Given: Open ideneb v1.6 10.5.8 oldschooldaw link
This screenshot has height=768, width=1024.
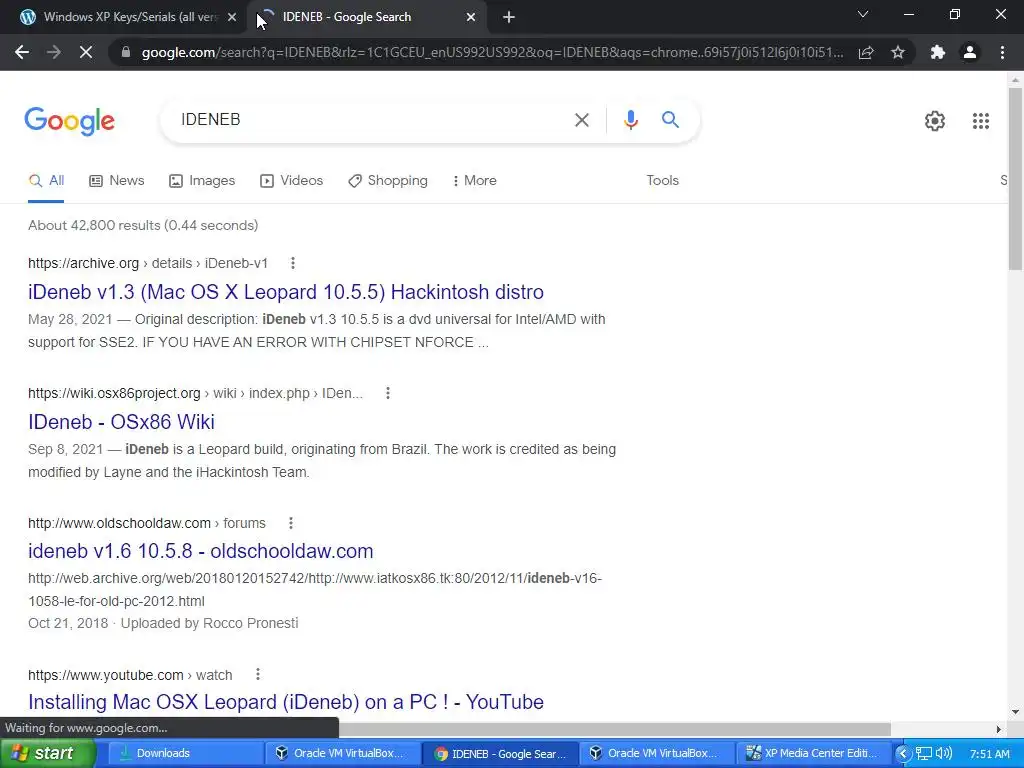Looking at the screenshot, I should coord(200,551).
